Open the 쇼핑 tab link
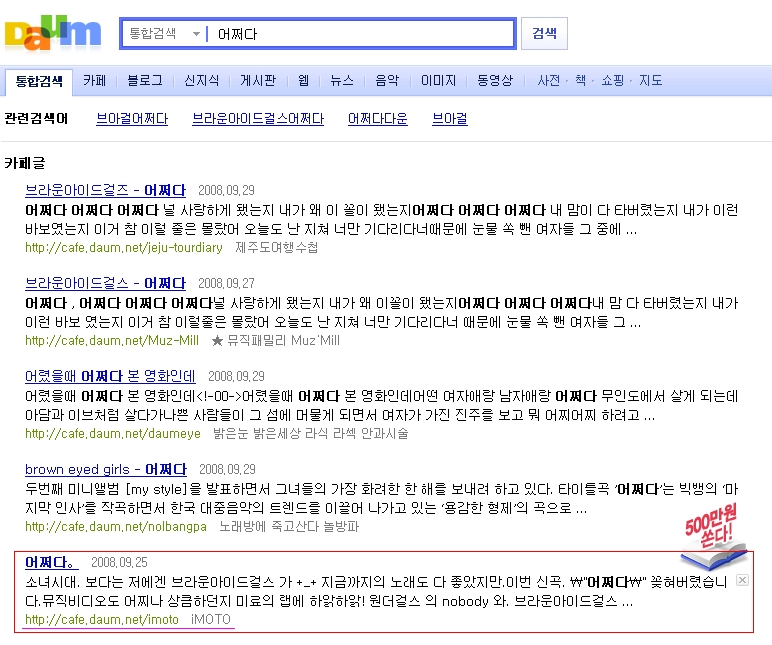 pos(612,80)
